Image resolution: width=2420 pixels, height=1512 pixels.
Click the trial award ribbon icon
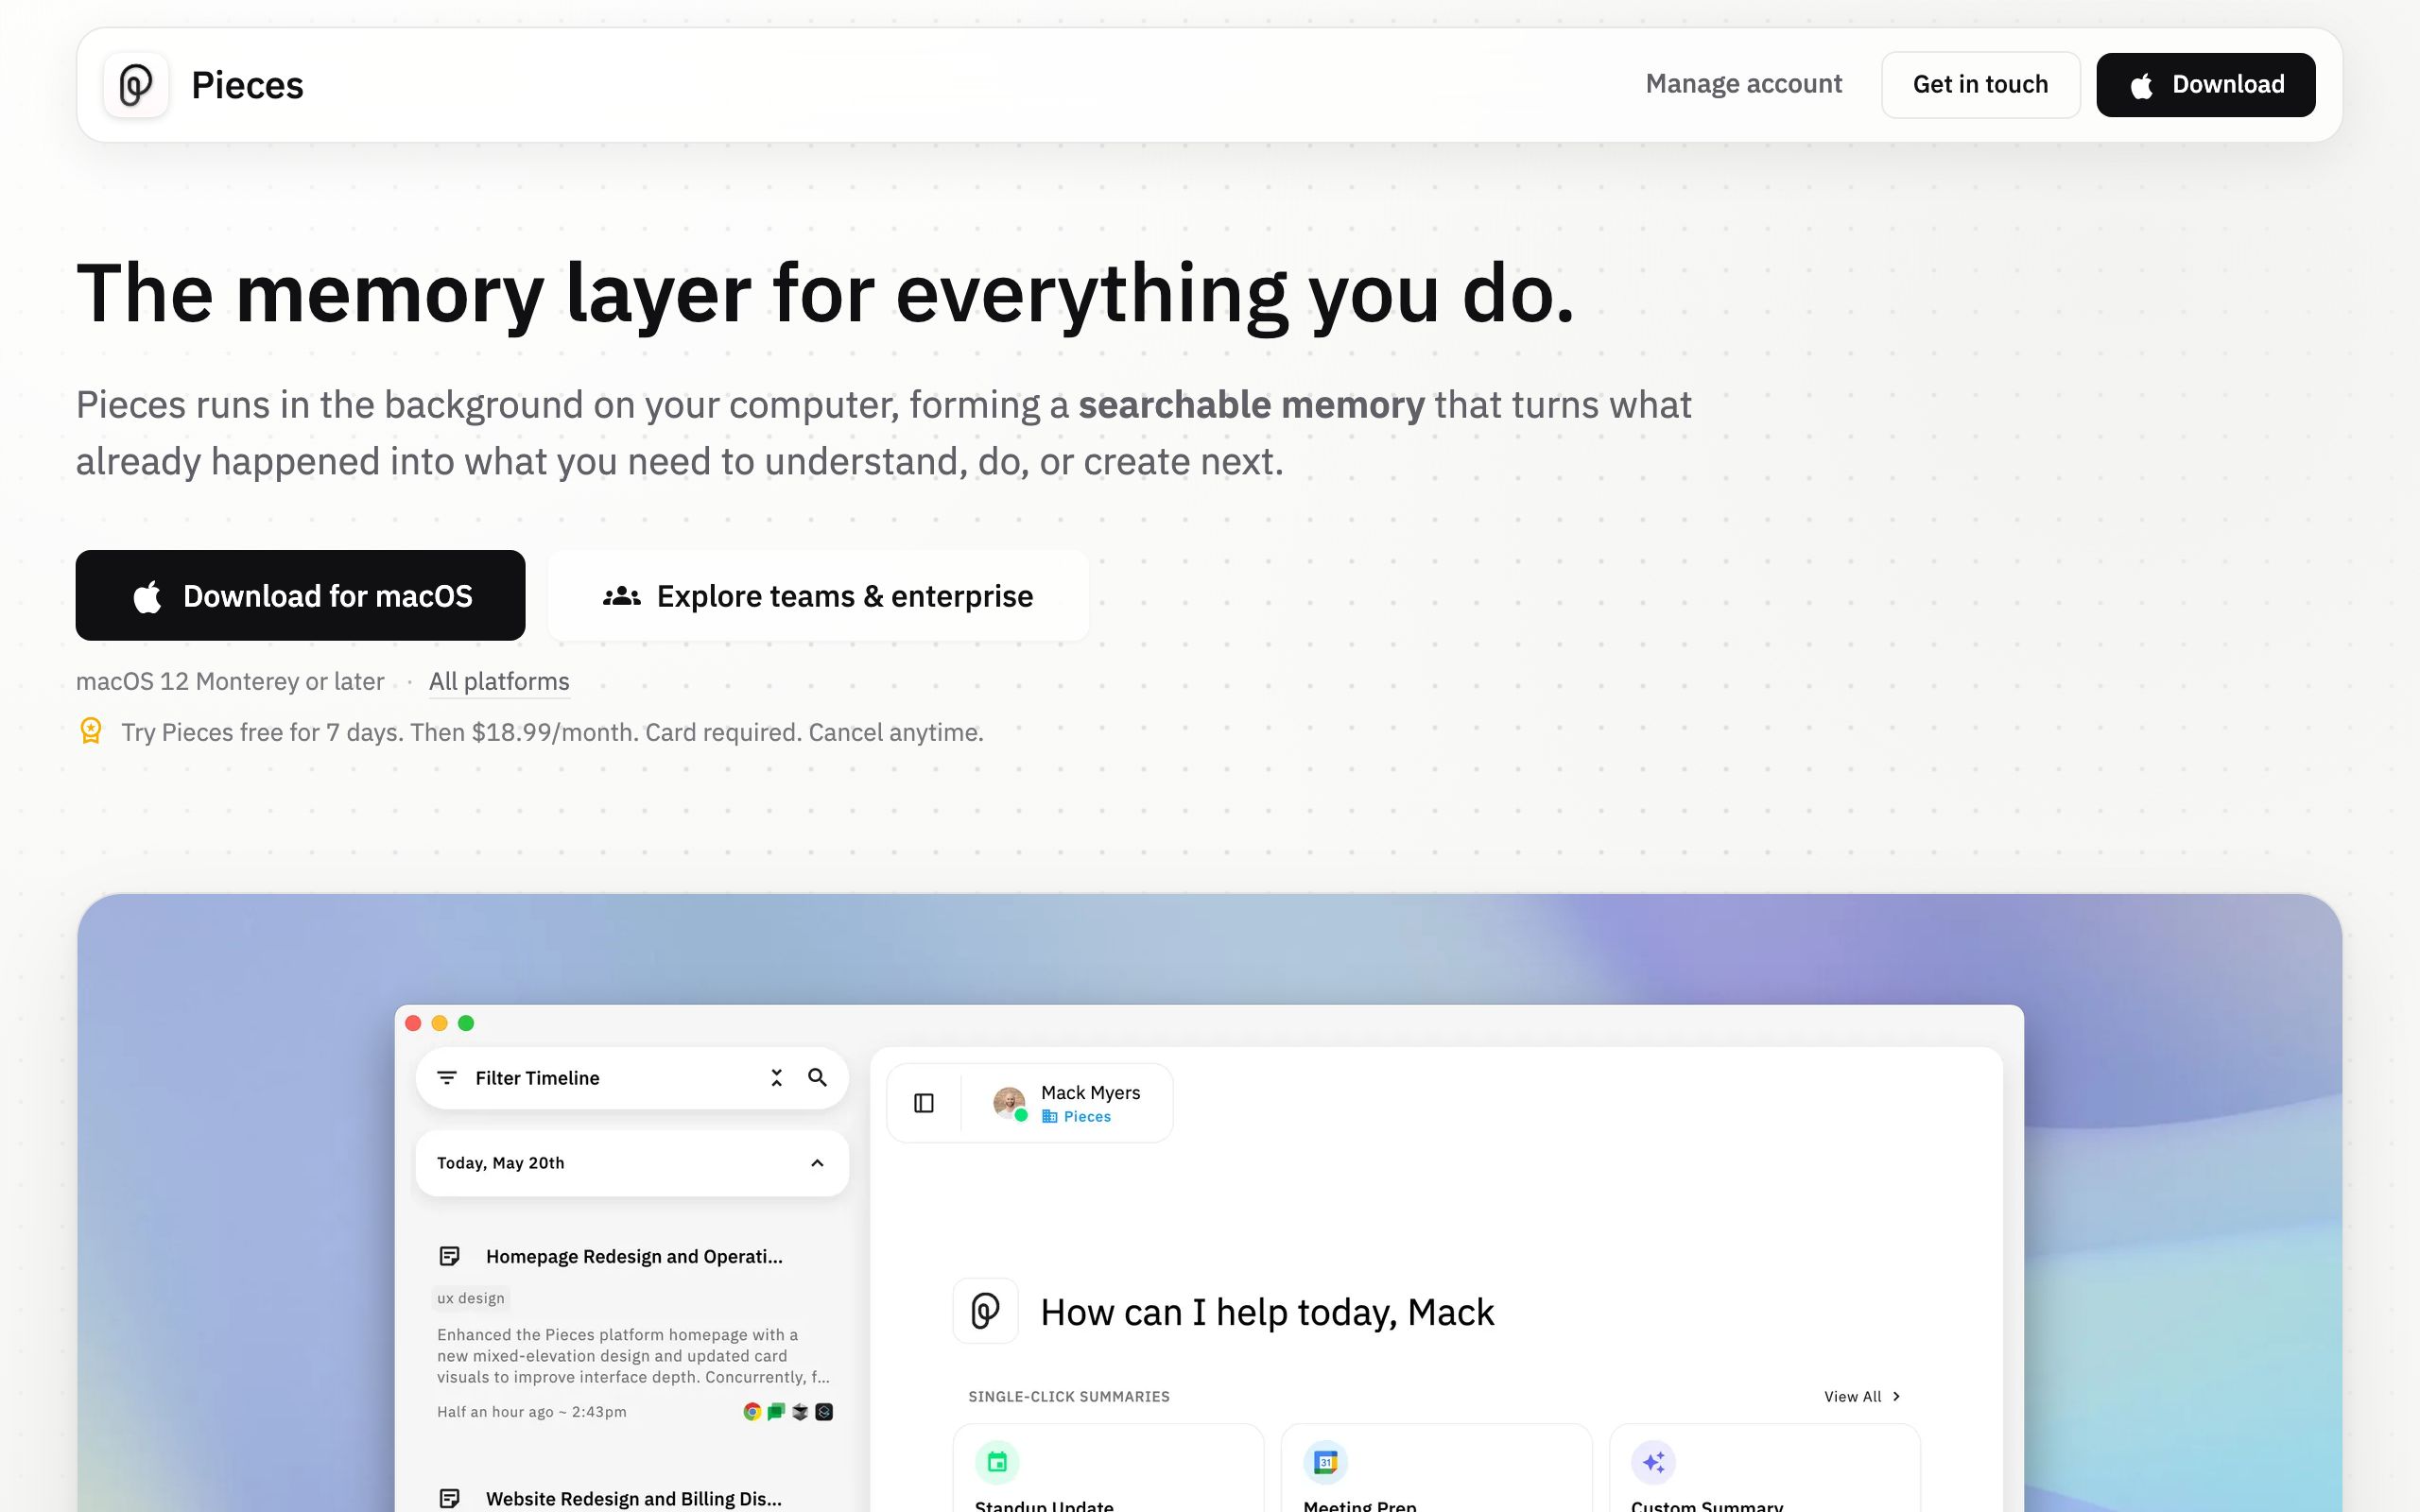tap(91, 731)
